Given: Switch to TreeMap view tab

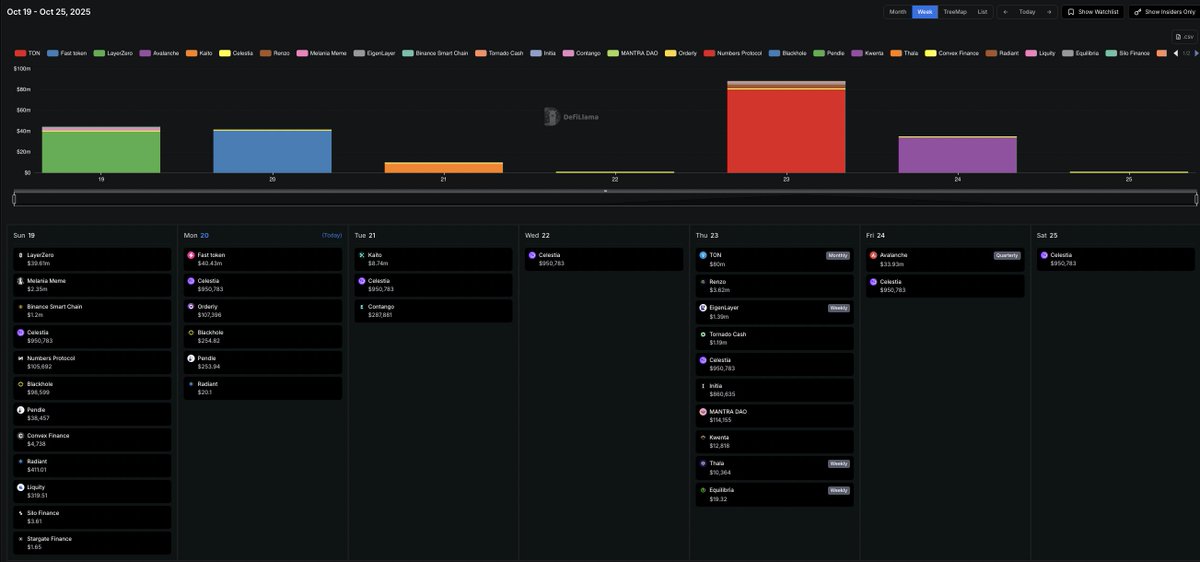Looking at the screenshot, I should (955, 12).
